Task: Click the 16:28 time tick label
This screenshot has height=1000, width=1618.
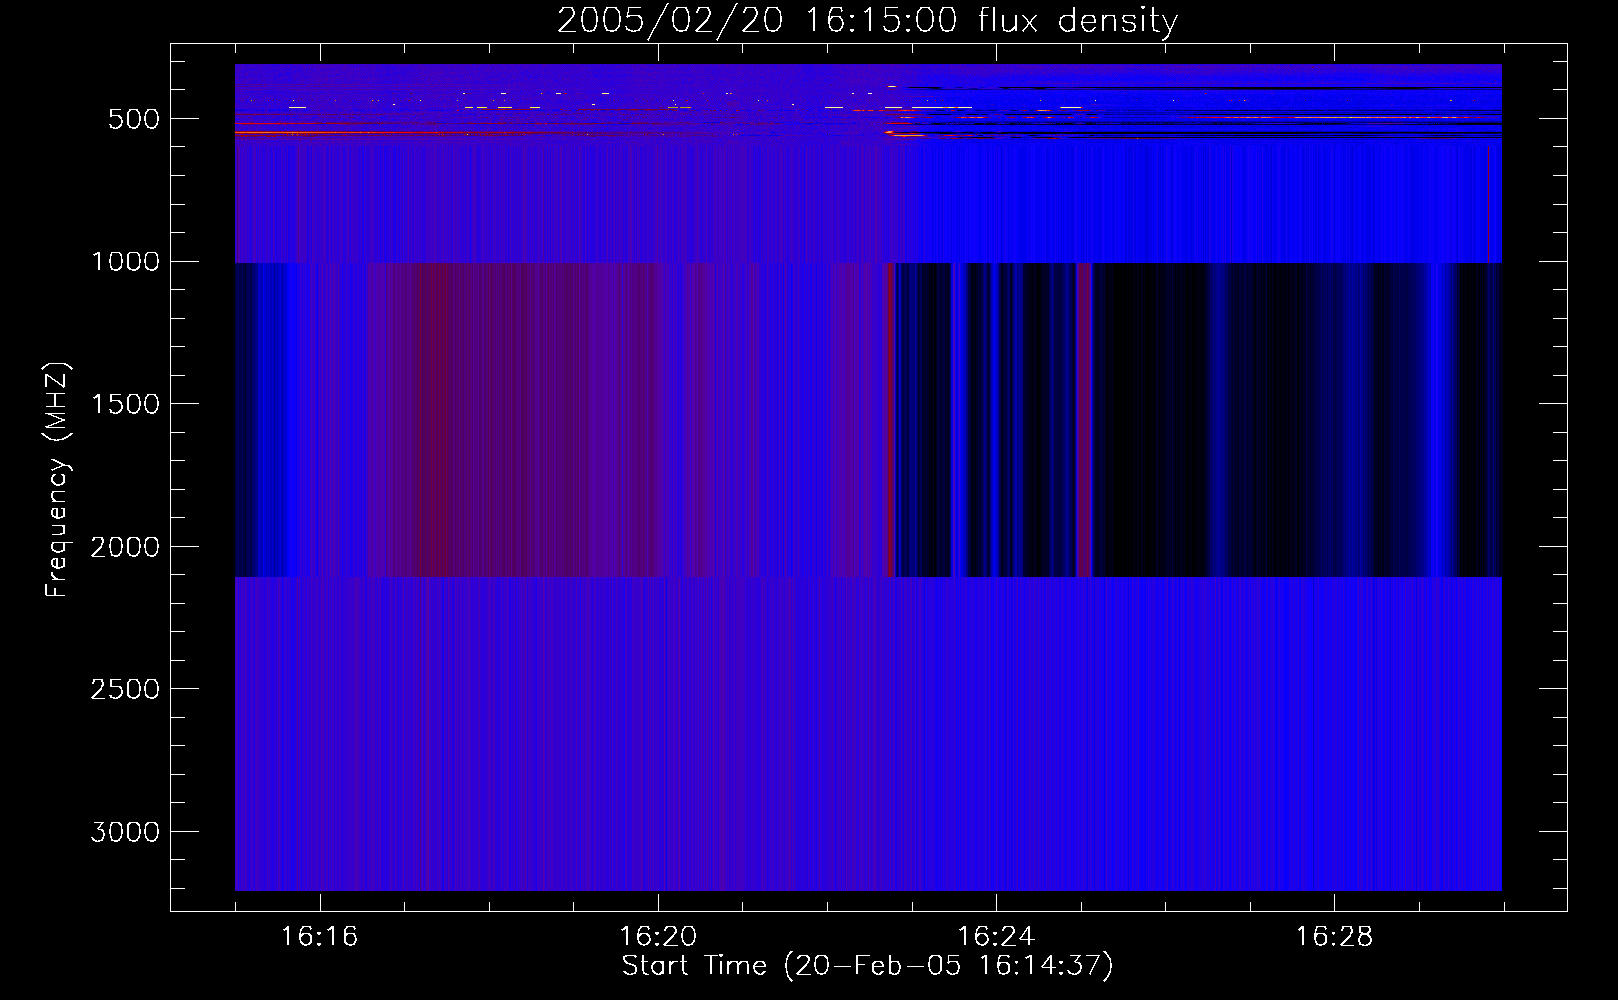Action: coord(1334,937)
